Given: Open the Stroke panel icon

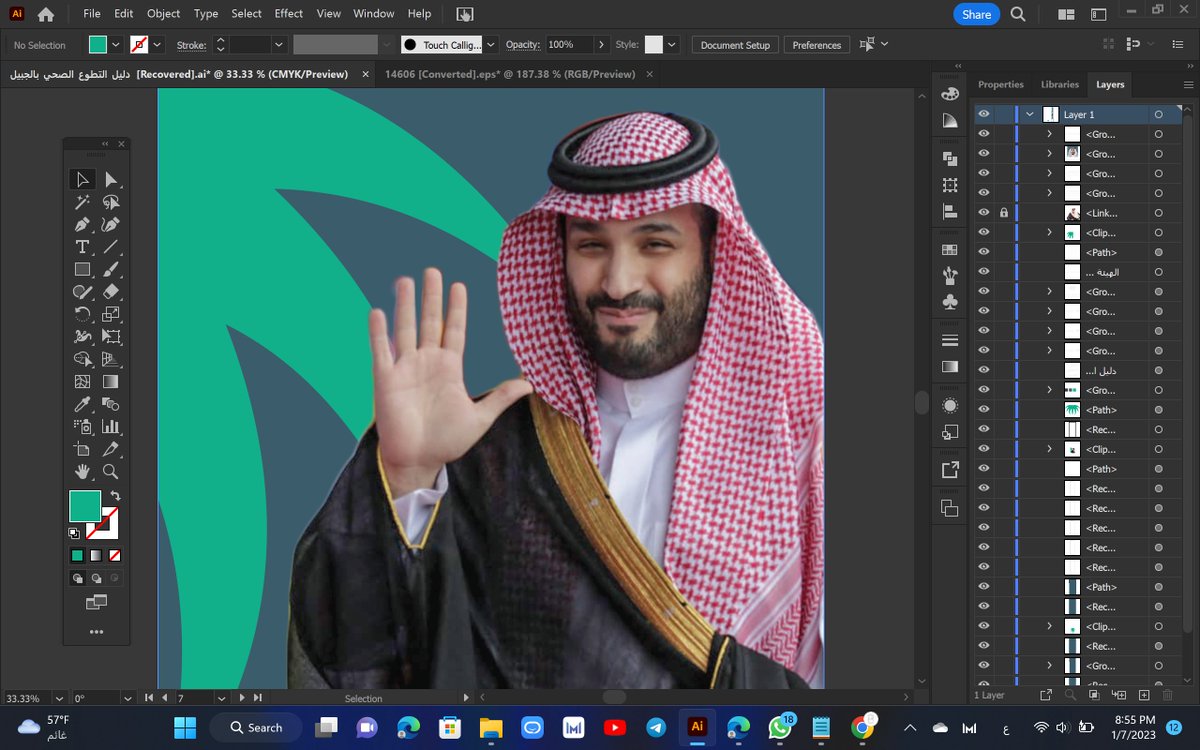Looking at the screenshot, I should click(950, 341).
